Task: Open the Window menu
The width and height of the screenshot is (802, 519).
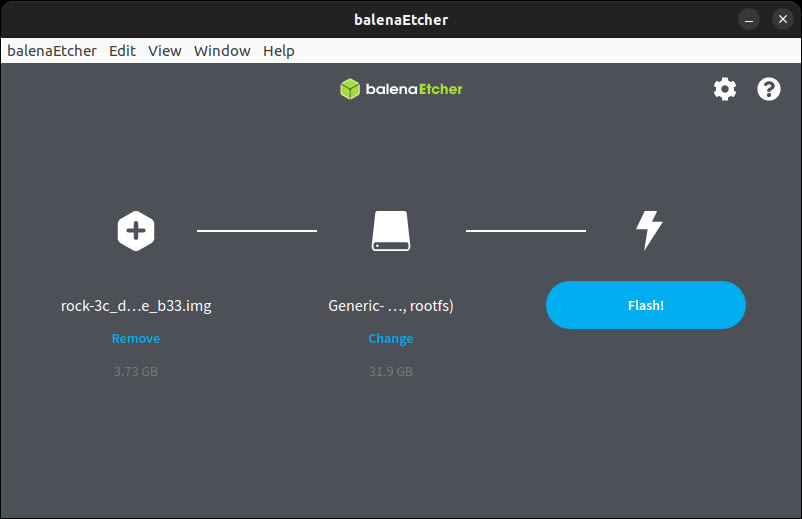Action: 222,51
